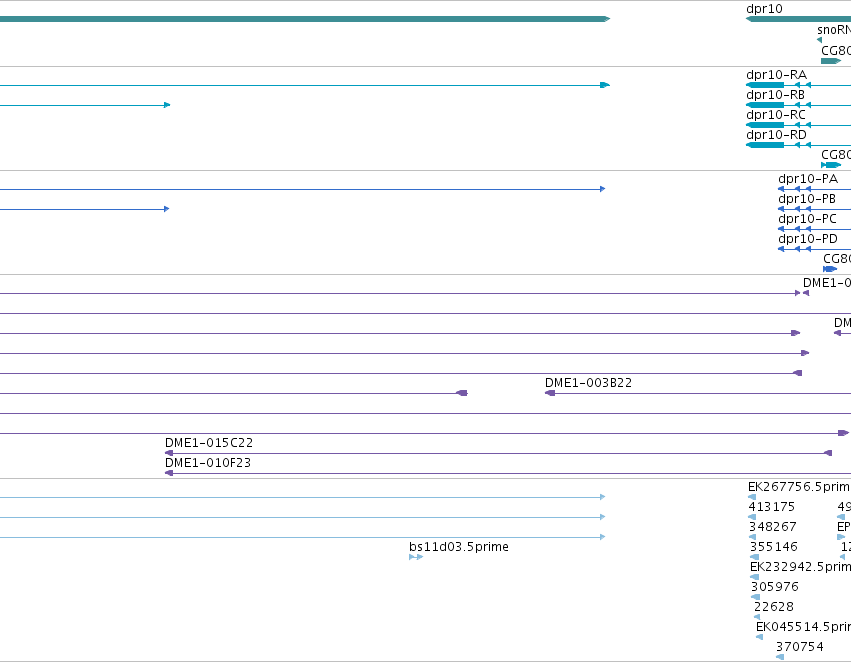Click the 413175 EST label
This screenshot has height=662, width=851.
(x=771, y=507)
